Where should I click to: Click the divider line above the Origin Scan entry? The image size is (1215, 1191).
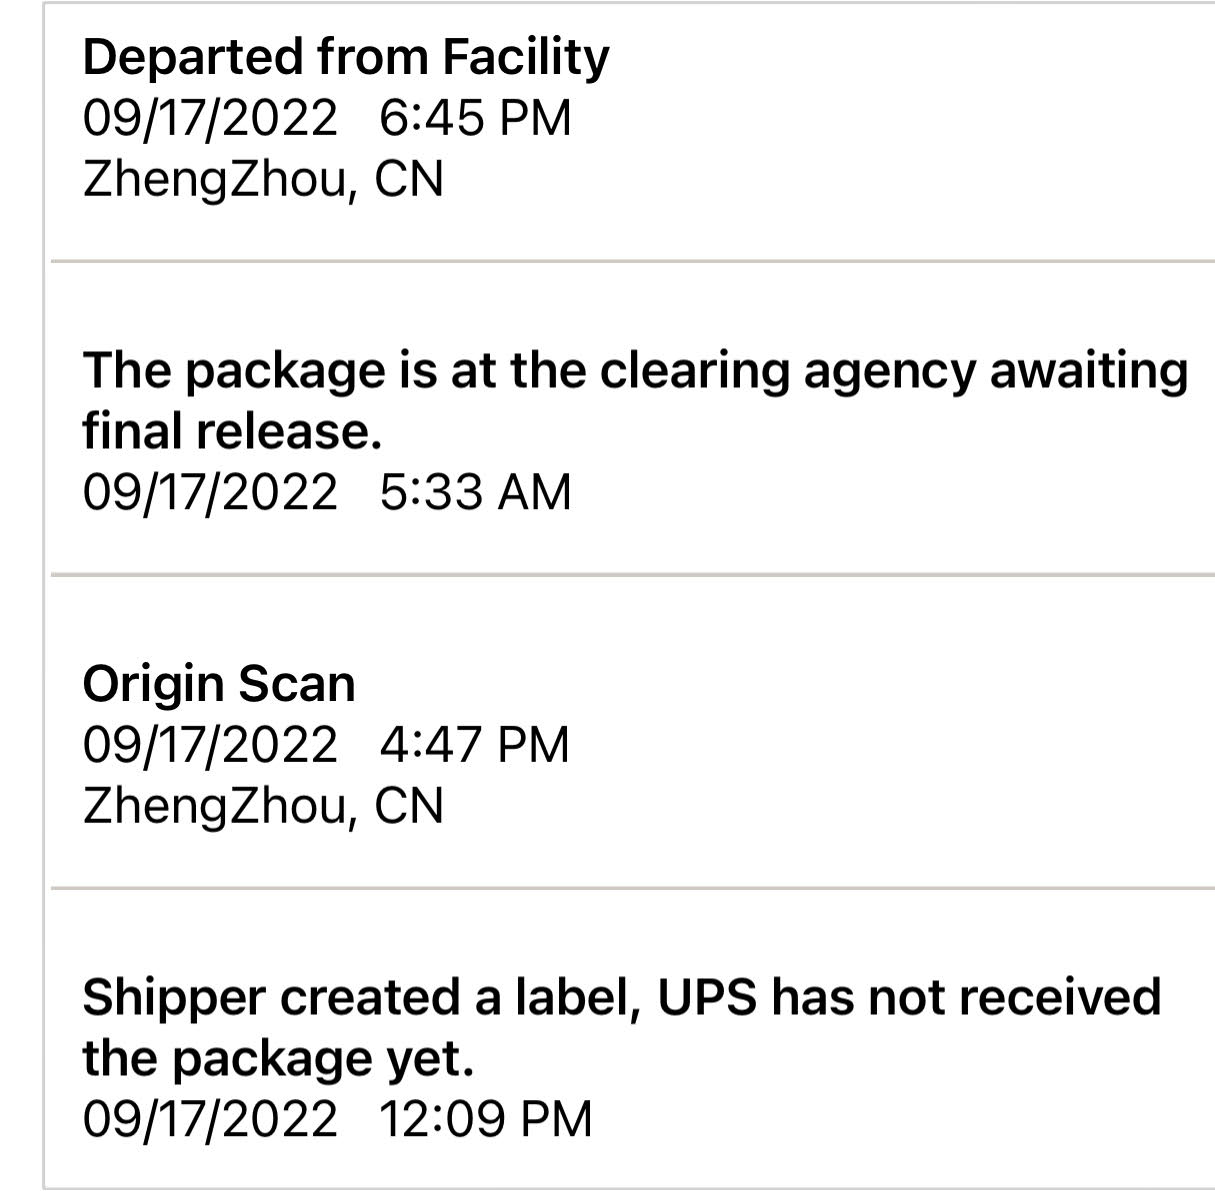click(632, 575)
